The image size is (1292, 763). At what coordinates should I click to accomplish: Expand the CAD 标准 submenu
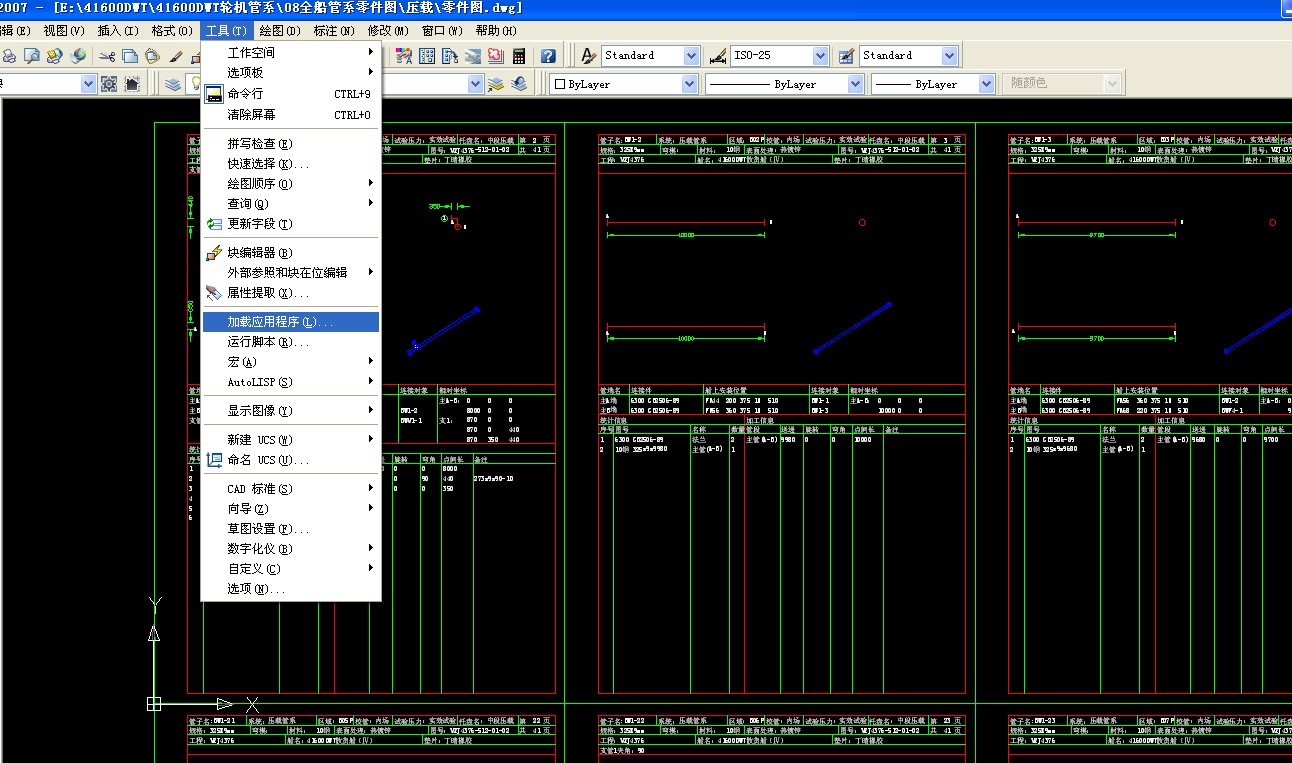click(290, 488)
